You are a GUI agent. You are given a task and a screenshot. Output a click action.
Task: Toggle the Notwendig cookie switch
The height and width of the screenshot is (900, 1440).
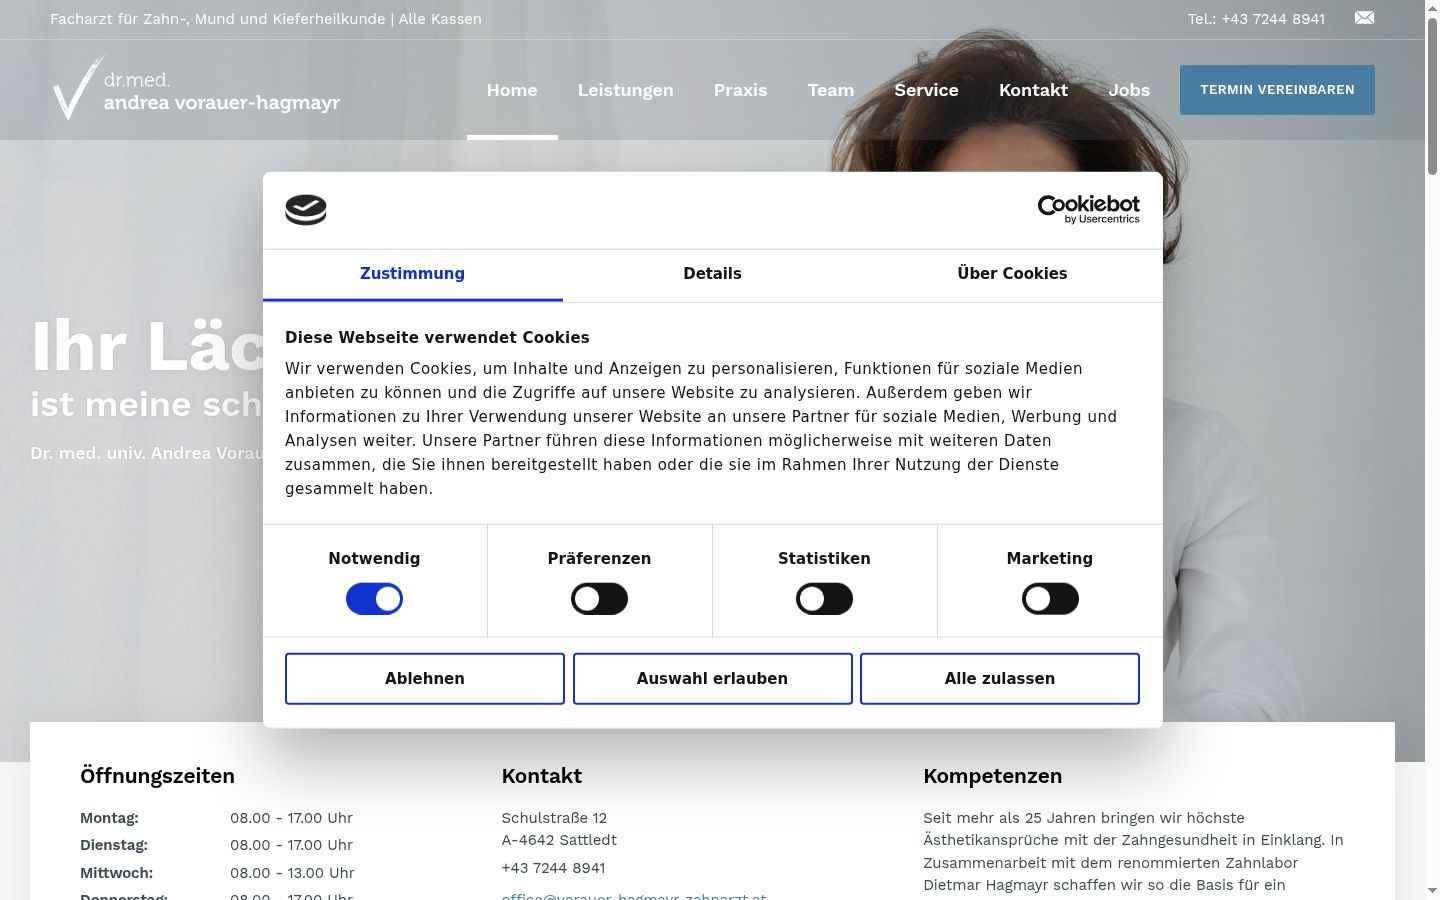[x=374, y=599]
